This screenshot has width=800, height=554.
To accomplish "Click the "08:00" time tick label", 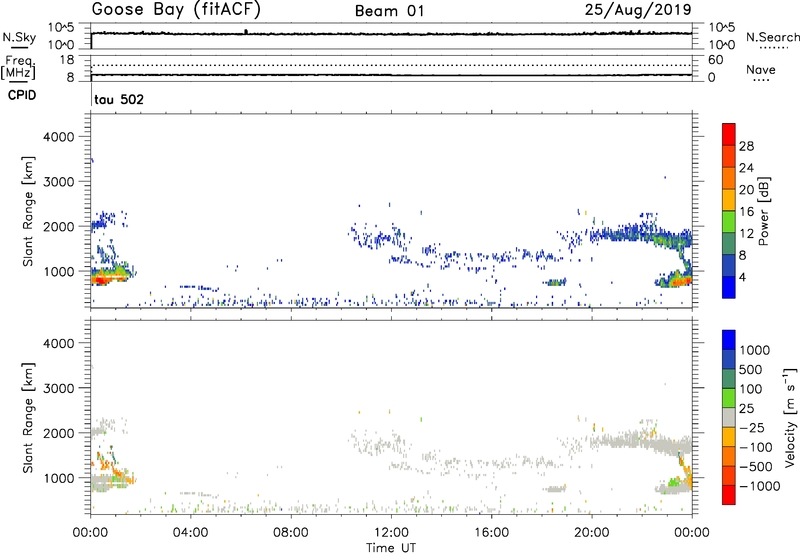I will (x=291, y=533).
